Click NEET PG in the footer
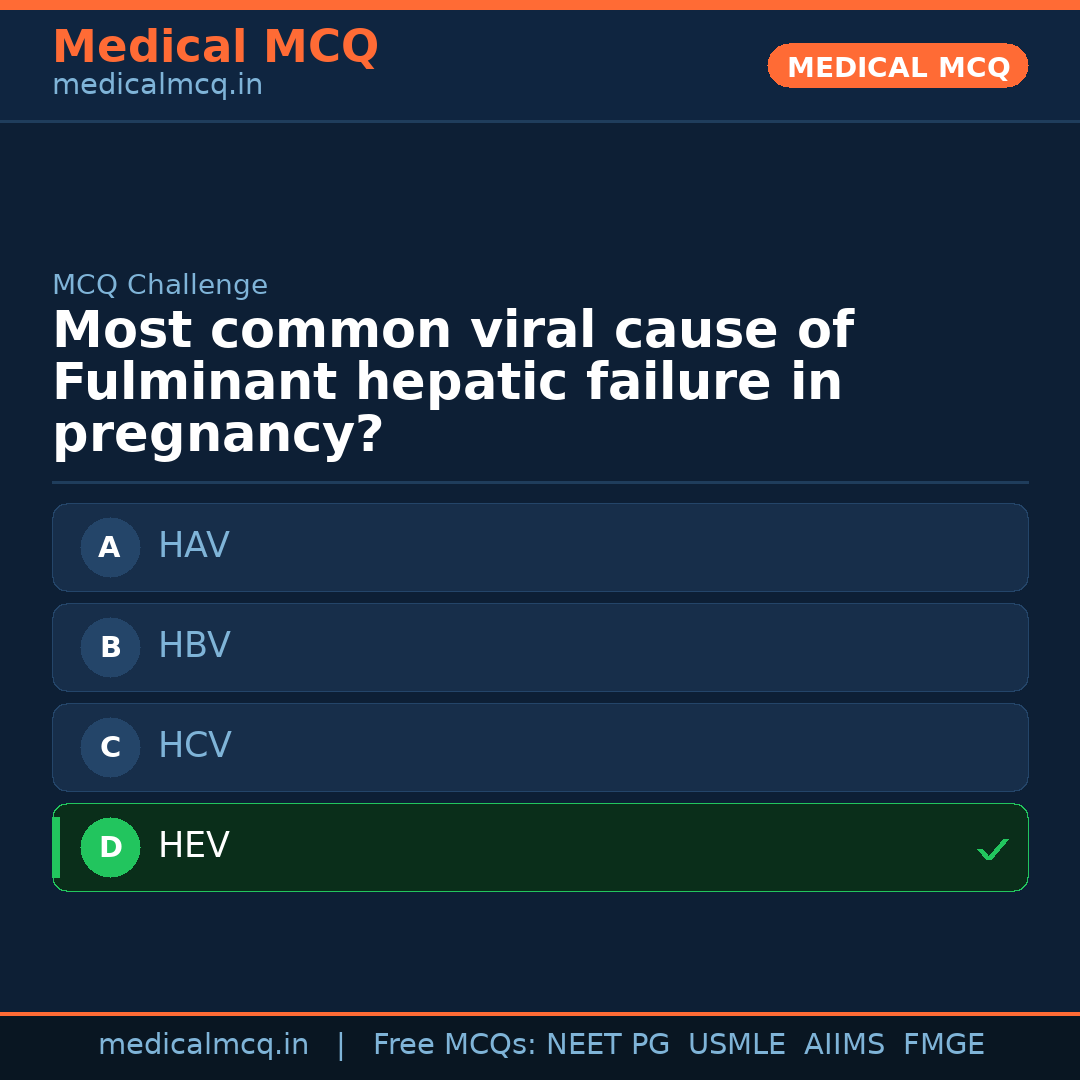Viewport: 1080px width, 1080px height. click(608, 1045)
